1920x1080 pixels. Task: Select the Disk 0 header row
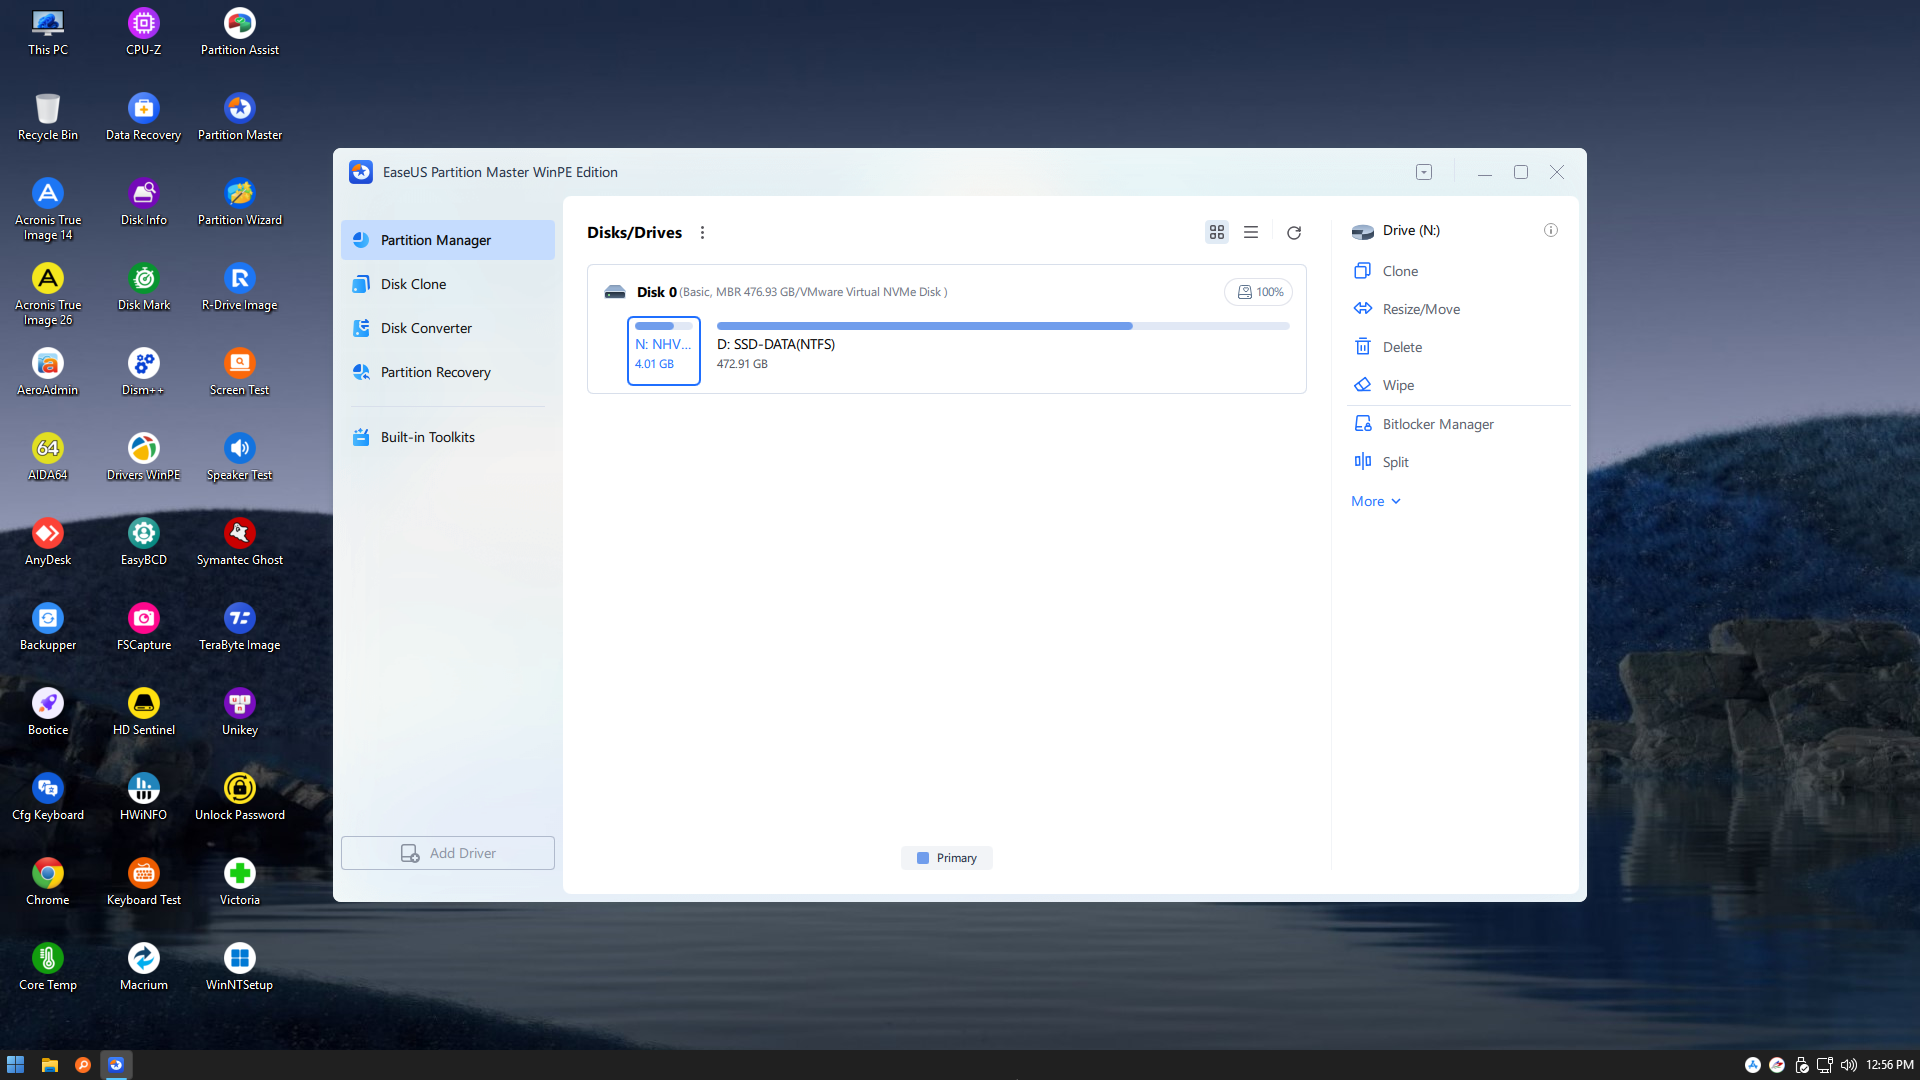[x=946, y=292]
